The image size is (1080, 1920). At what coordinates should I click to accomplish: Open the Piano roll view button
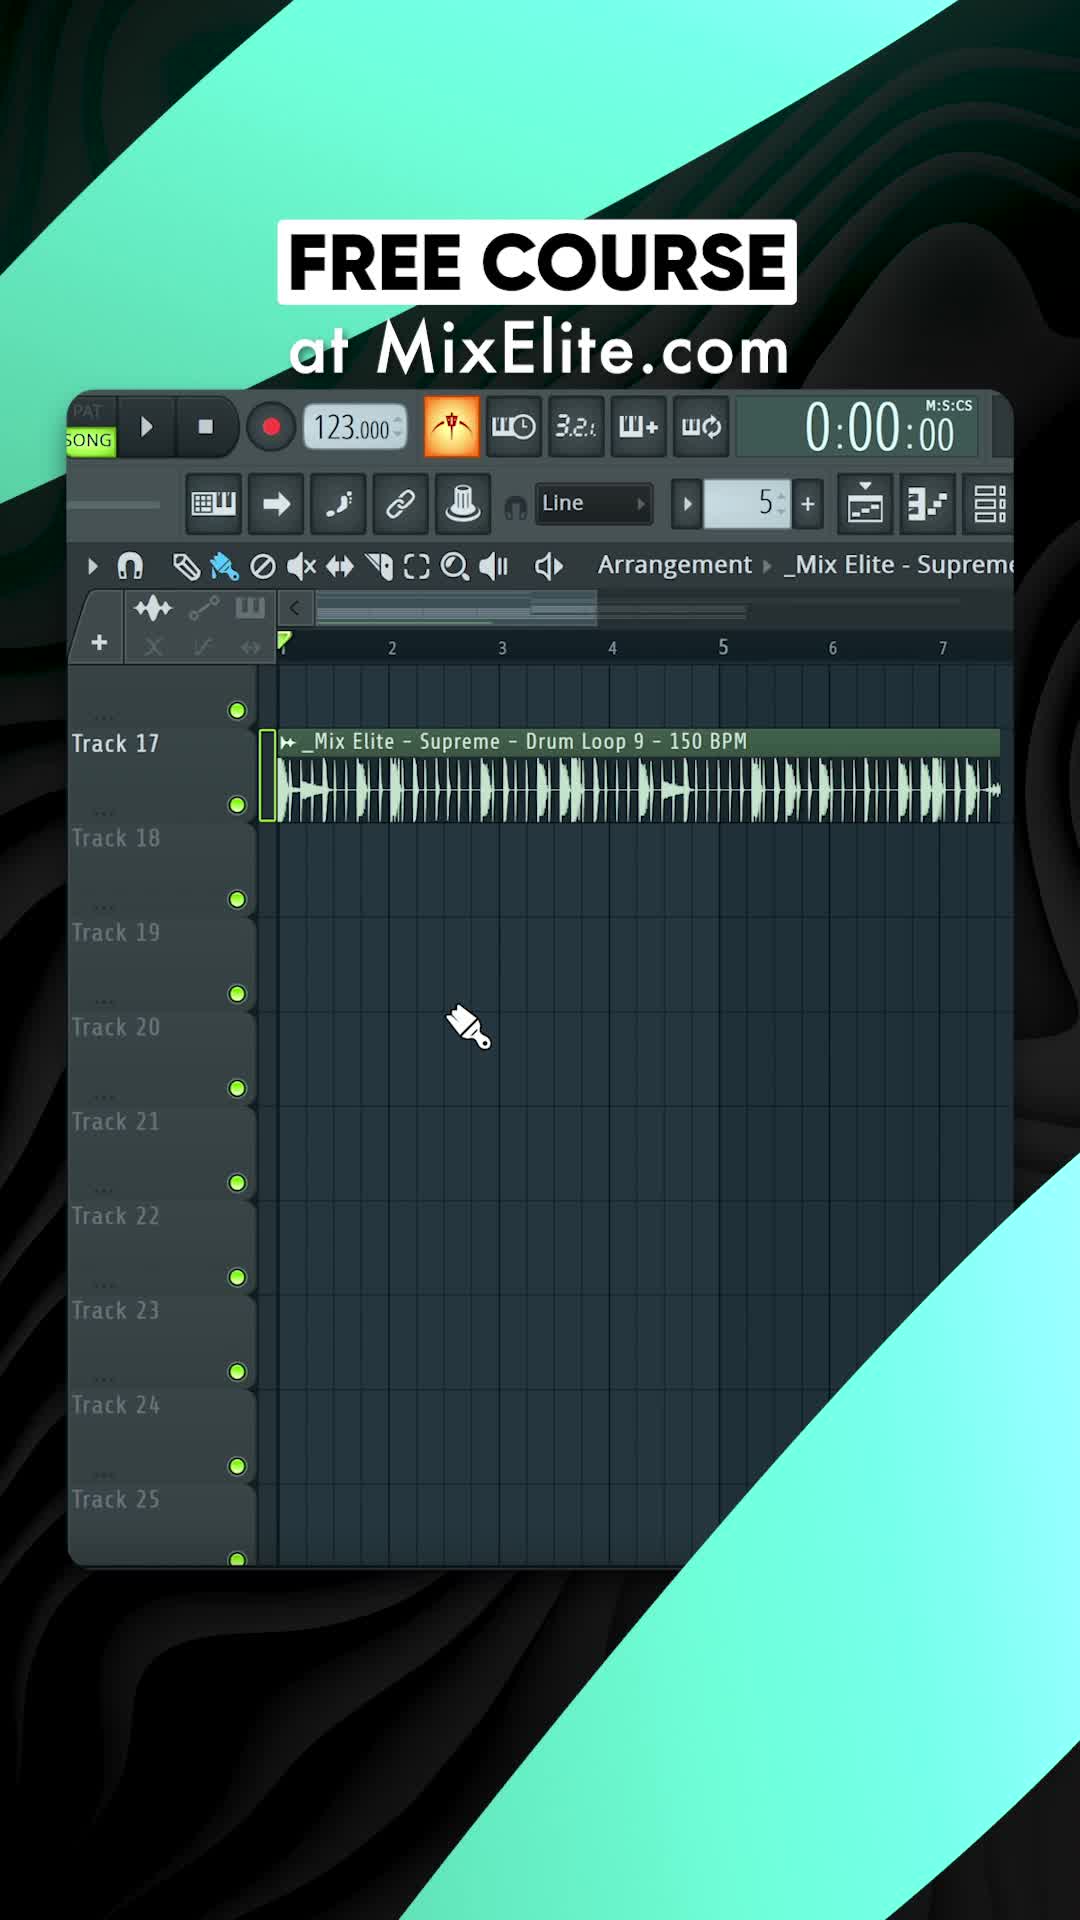[927, 503]
